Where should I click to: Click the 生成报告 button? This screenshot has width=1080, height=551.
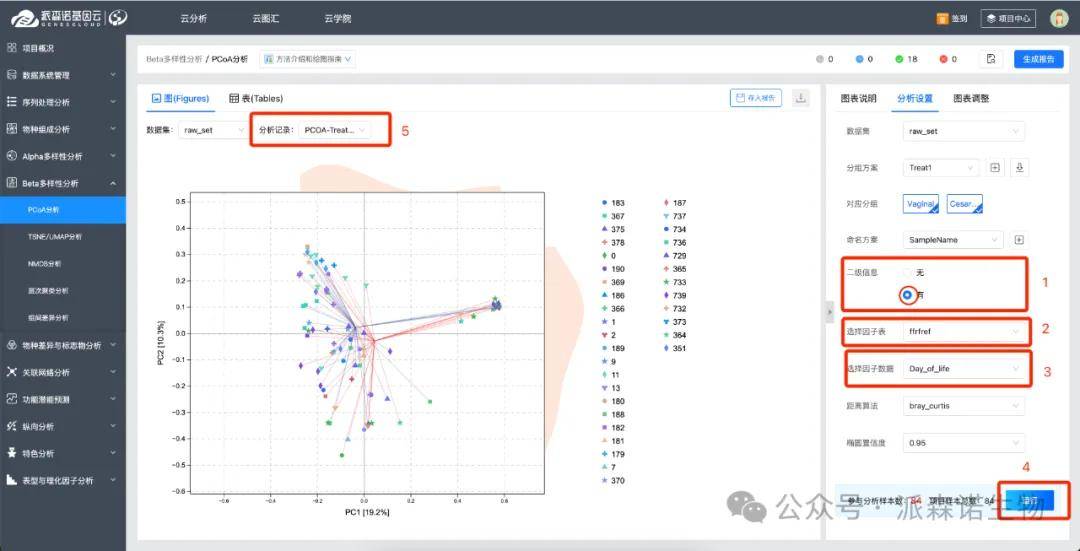[x=1038, y=59]
